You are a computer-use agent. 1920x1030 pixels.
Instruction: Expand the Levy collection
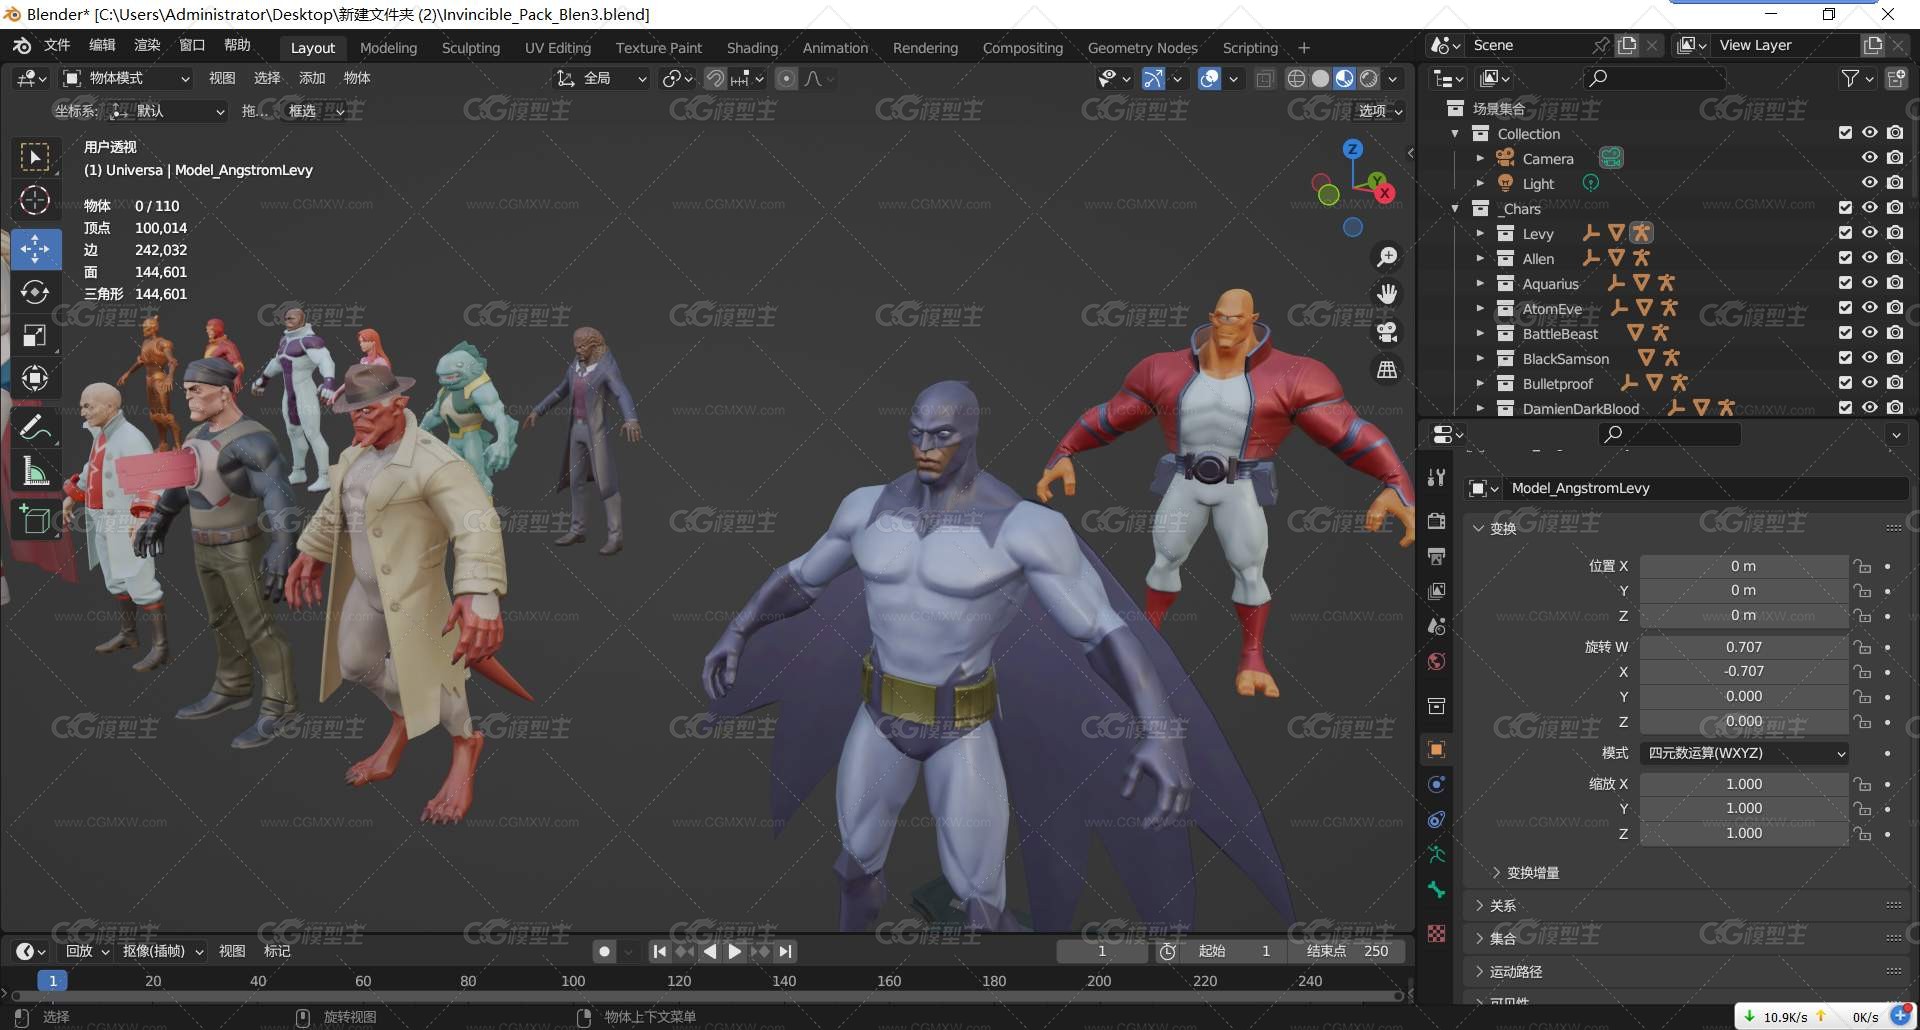[1480, 233]
